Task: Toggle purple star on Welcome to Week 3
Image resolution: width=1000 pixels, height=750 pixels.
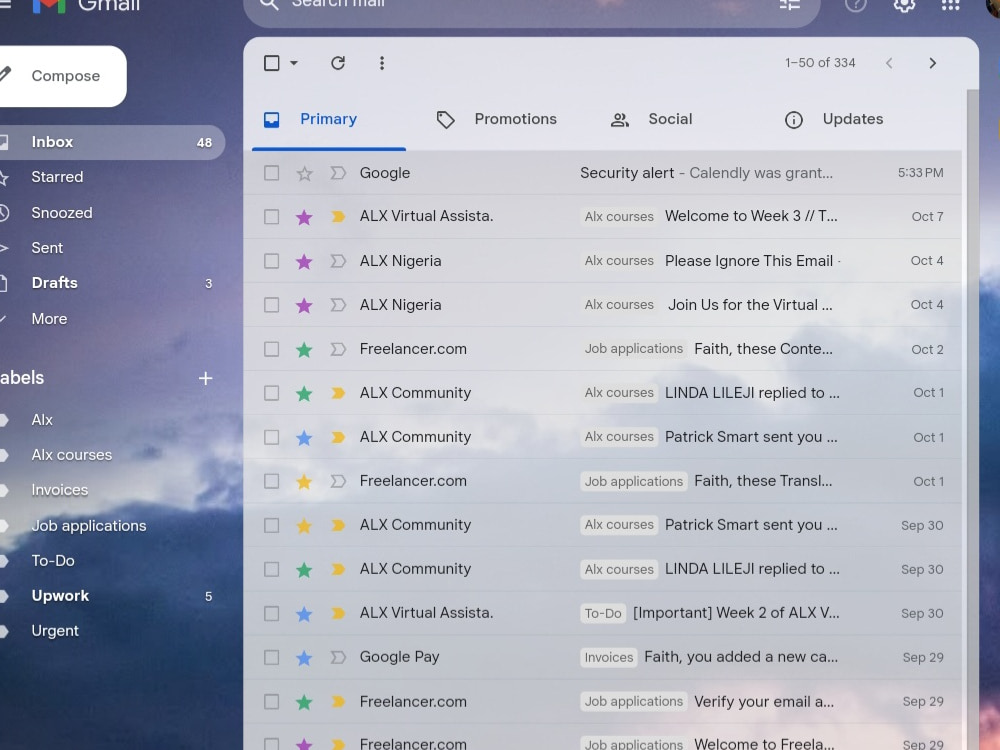Action: pos(304,217)
